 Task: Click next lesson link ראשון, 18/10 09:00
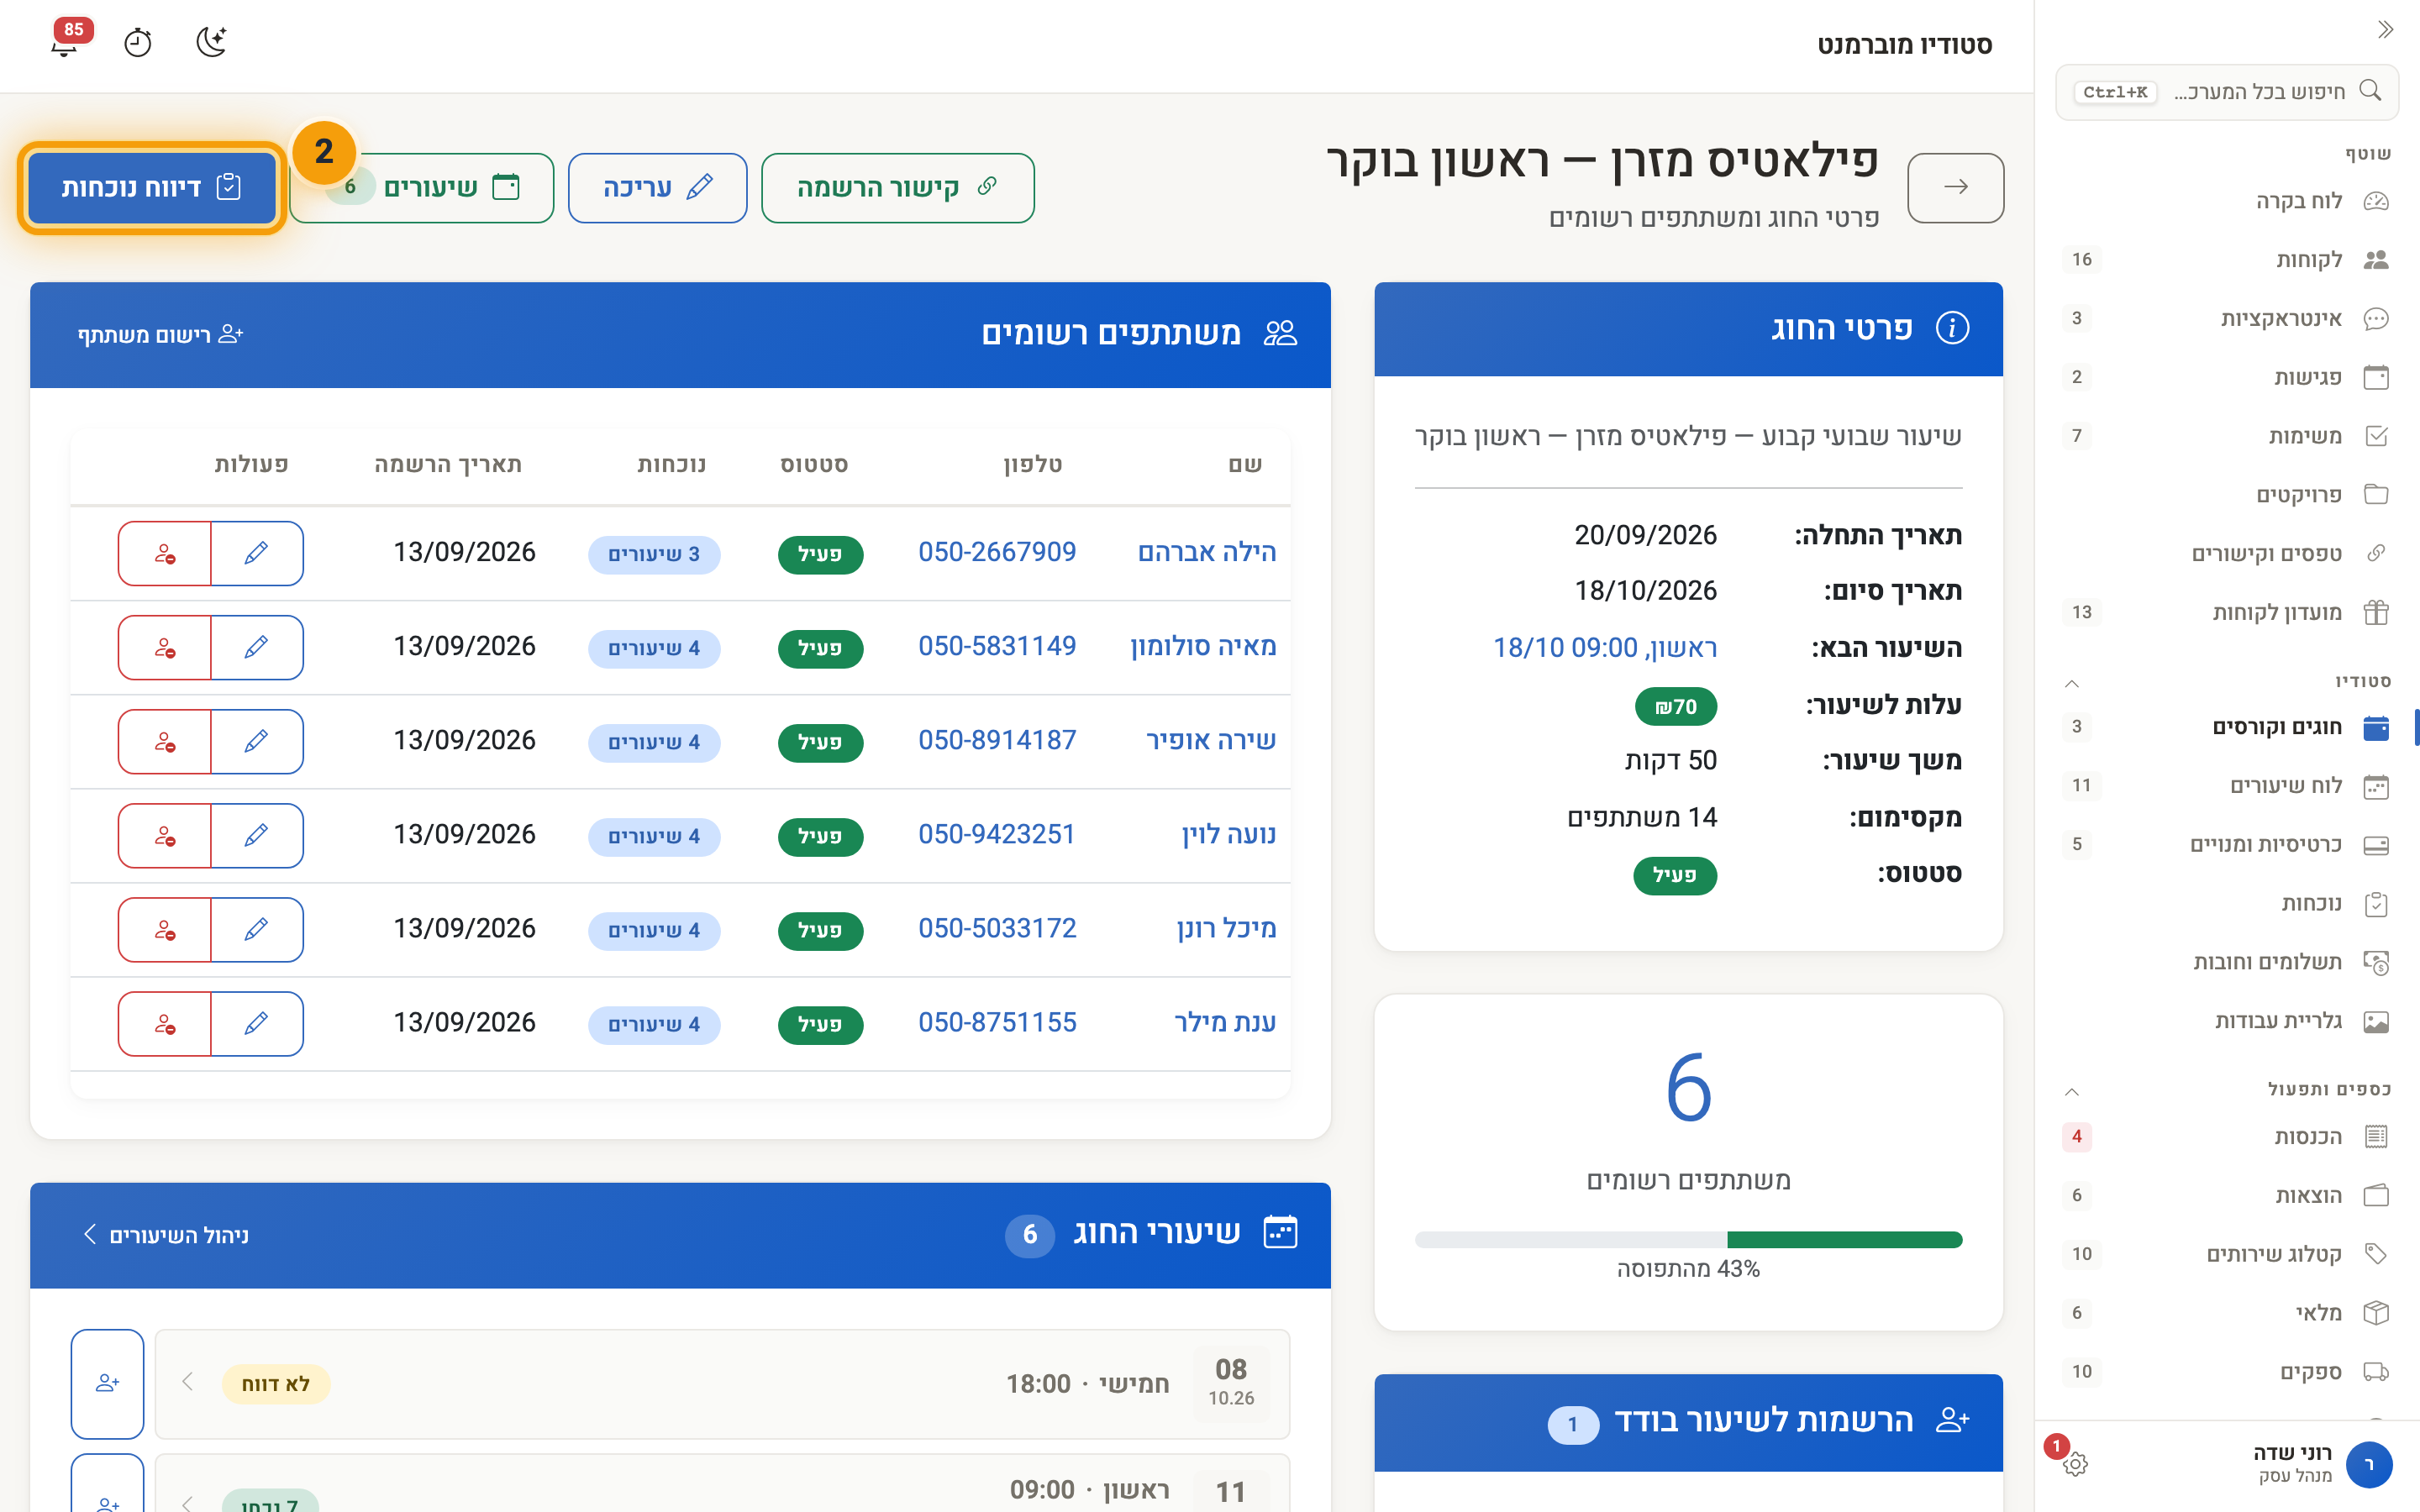(1605, 648)
